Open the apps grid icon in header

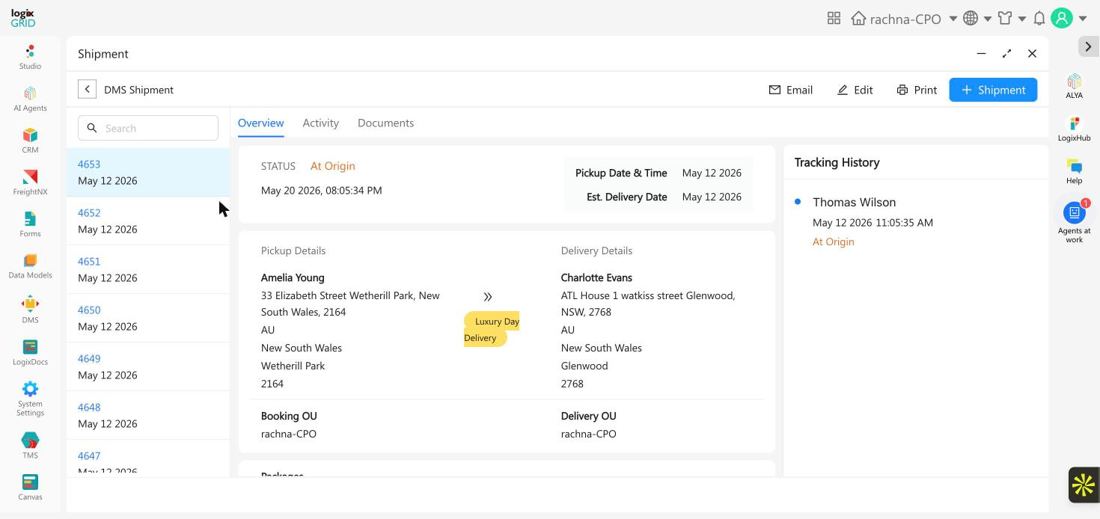pyautogui.click(x=833, y=18)
